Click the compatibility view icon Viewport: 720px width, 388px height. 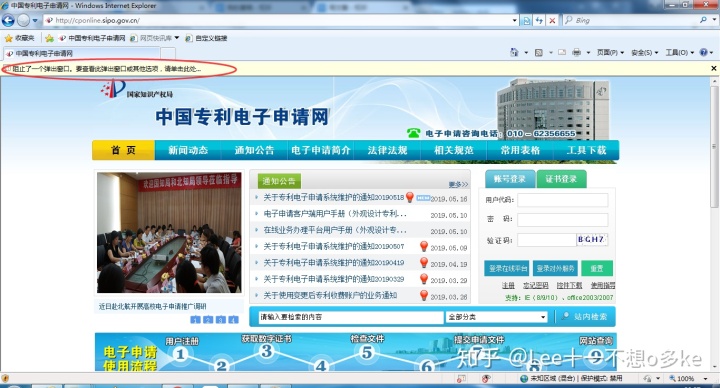527,20
